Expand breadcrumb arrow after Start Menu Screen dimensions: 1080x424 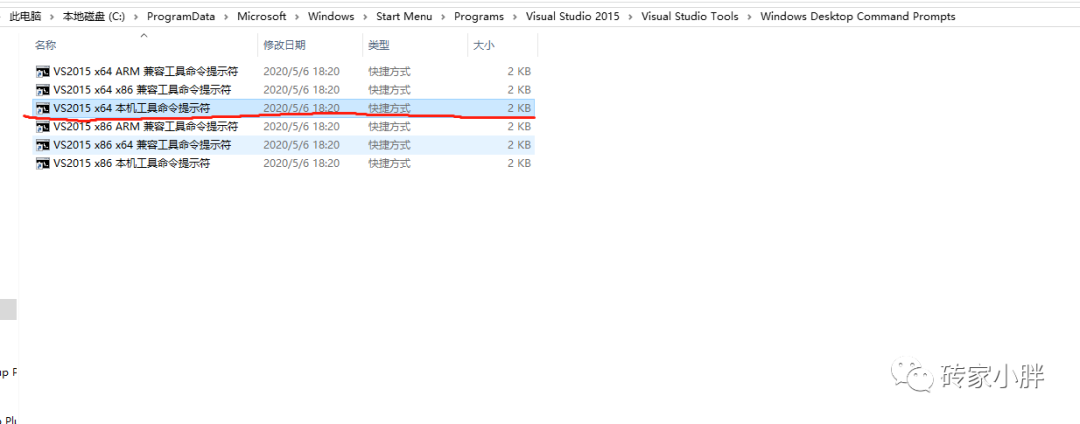(444, 16)
